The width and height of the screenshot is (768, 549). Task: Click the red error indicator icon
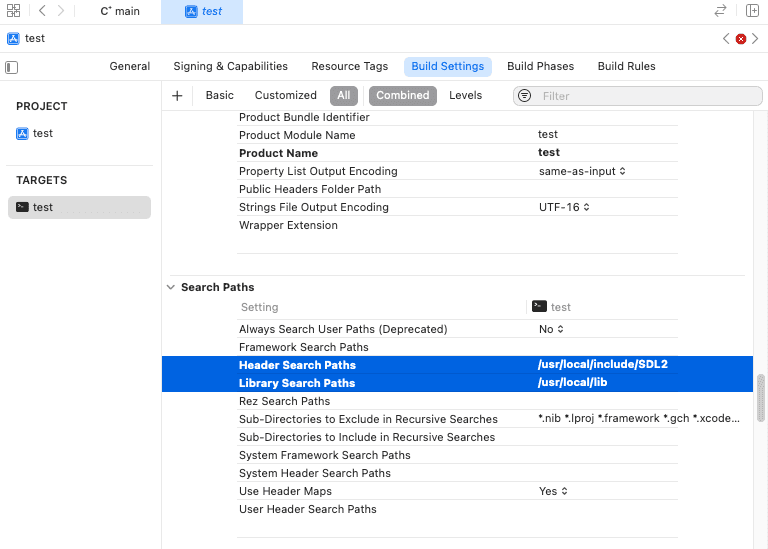tap(740, 39)
